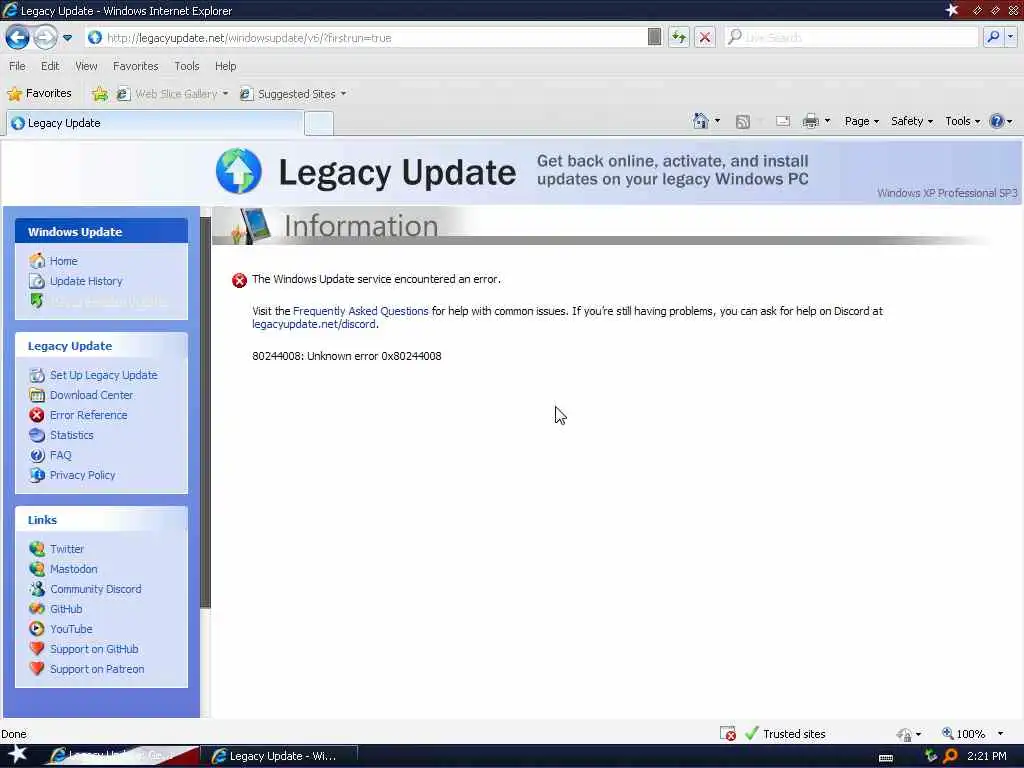Open the Favorites menu in menu bar

[x=135, y=66]
